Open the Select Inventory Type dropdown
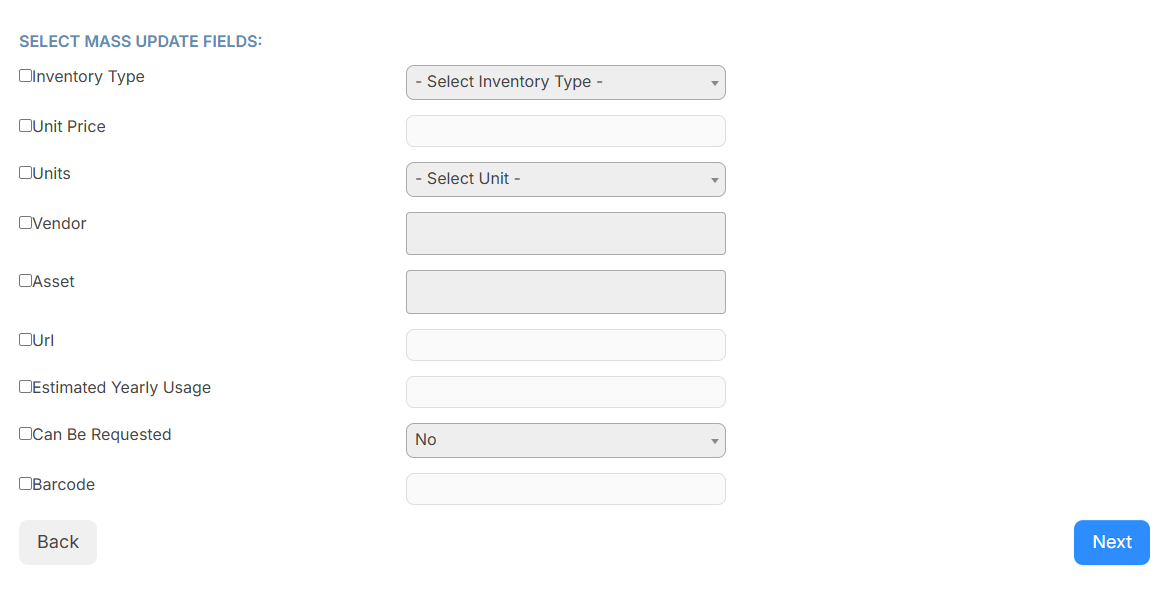The height and width of the screenshot is (590, 1175). [x=565, y=82]
